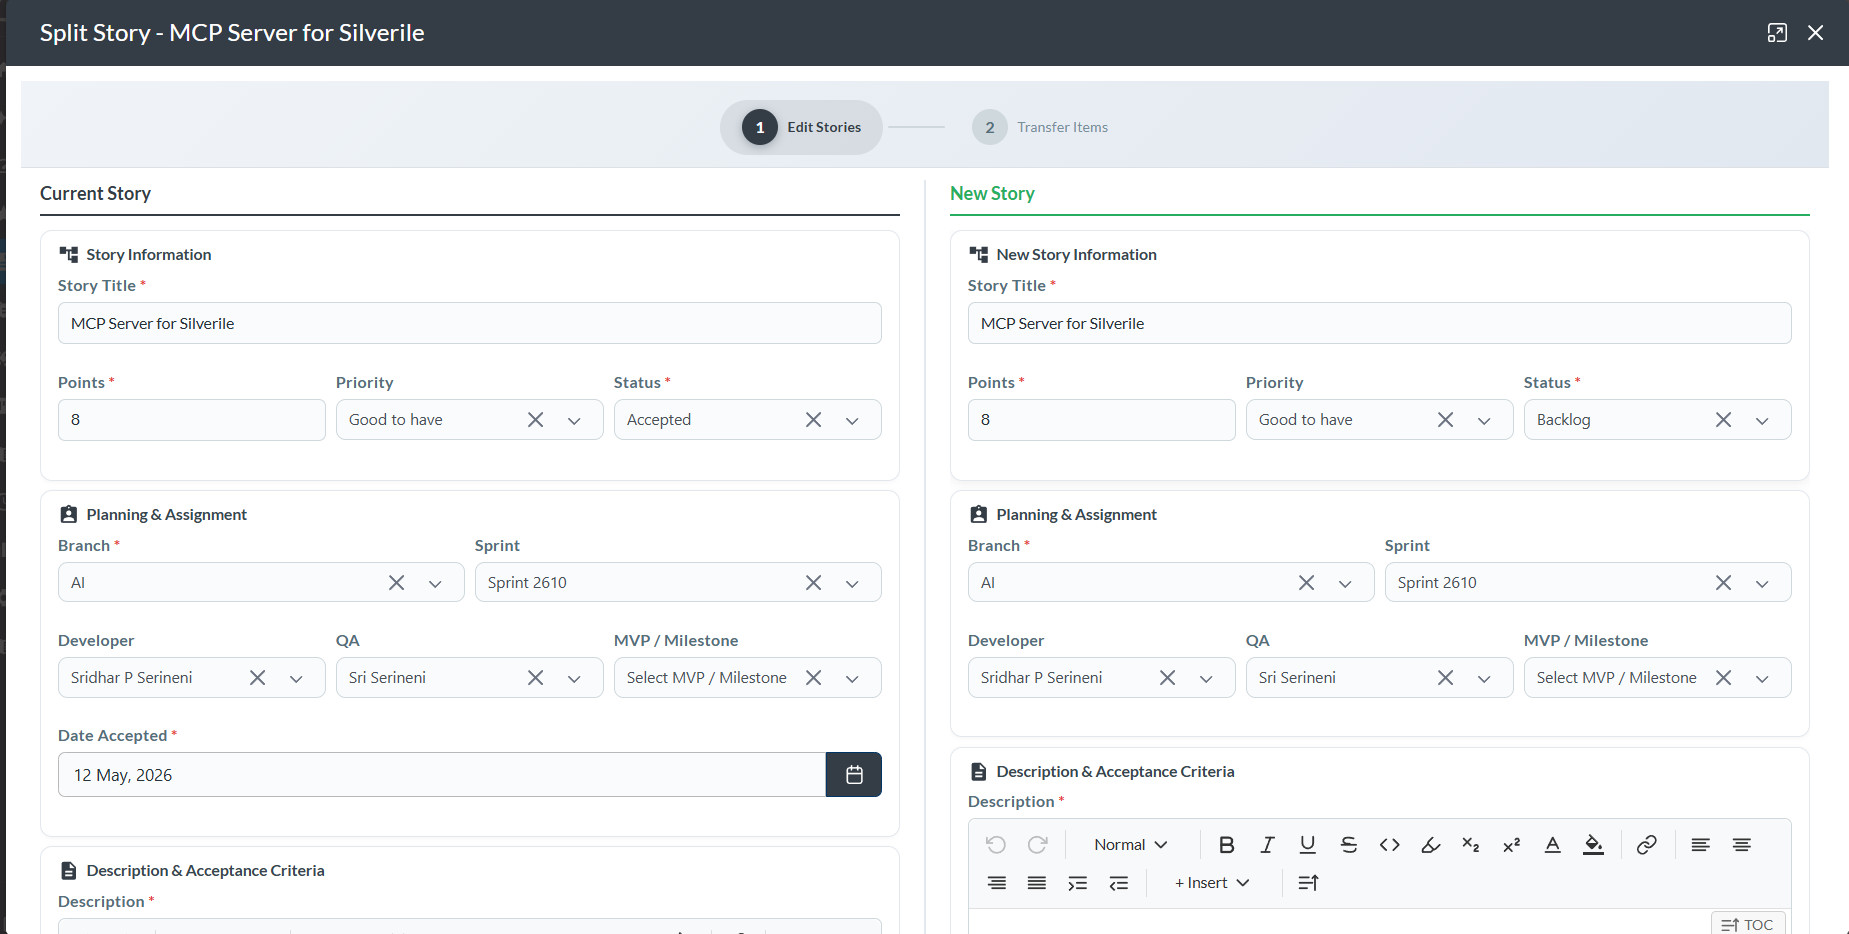The width and height of the screenshot is (1849, 934).
Task: Click the Bold formatting icon
Action: pyautogui.click(x=1226, y=845)
